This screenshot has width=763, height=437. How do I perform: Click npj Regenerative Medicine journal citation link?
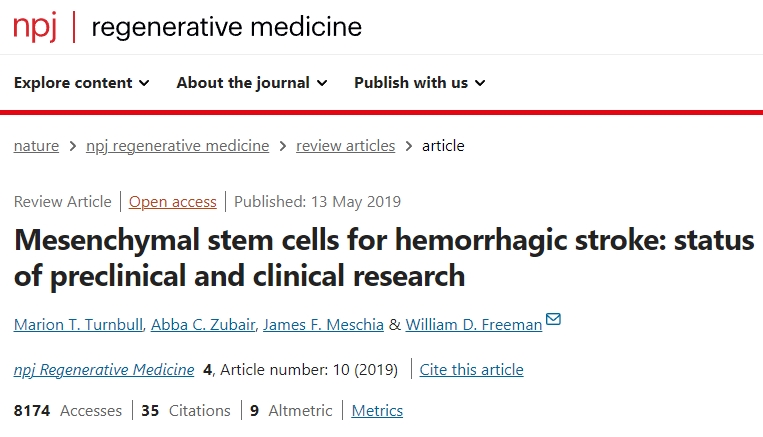[104, 370]
